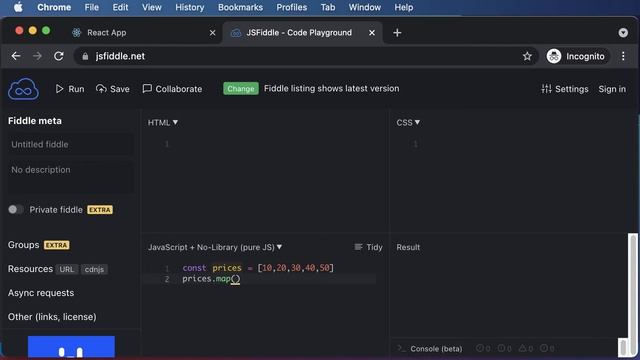Go back in browser history
Screen dimensions: 640x360
click(16, 56)
